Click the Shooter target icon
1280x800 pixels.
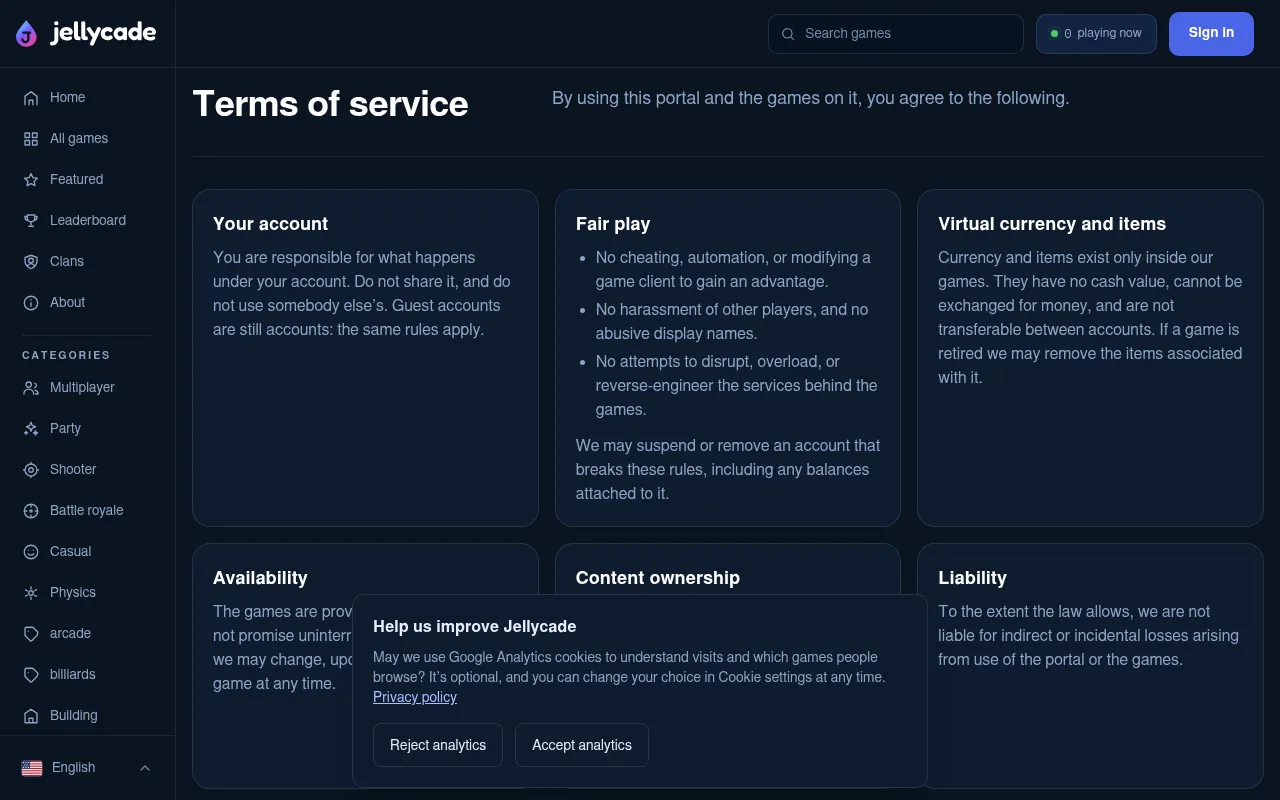point(31,469)
